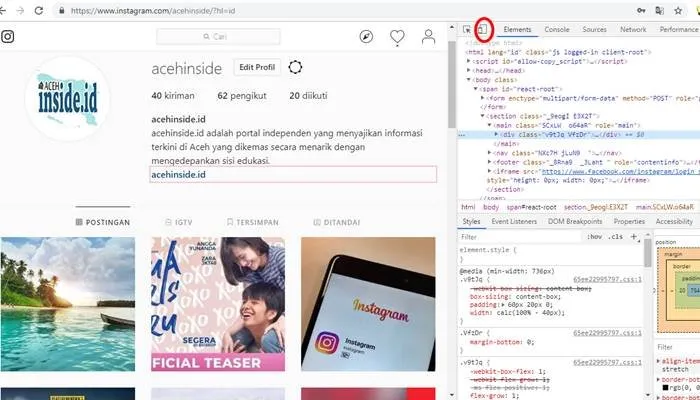Open the Styles pane tab
Image resolution: width=700 pixels, height=400 pixels.
(471, 221)
